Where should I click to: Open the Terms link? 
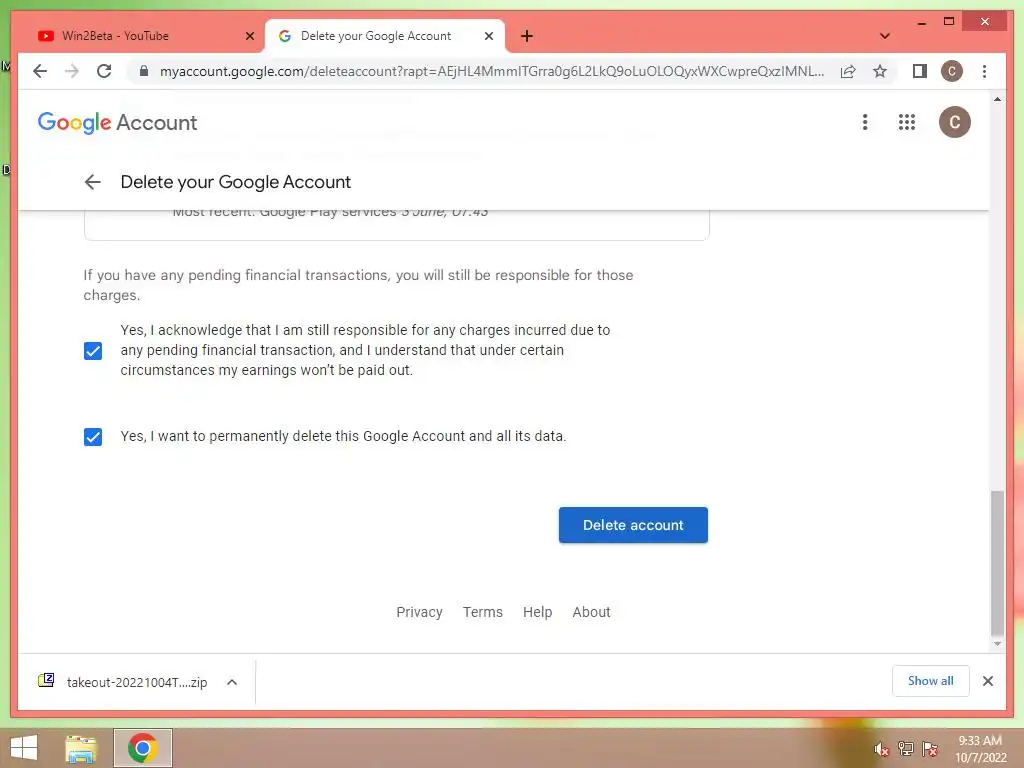[x=483, y=612]
